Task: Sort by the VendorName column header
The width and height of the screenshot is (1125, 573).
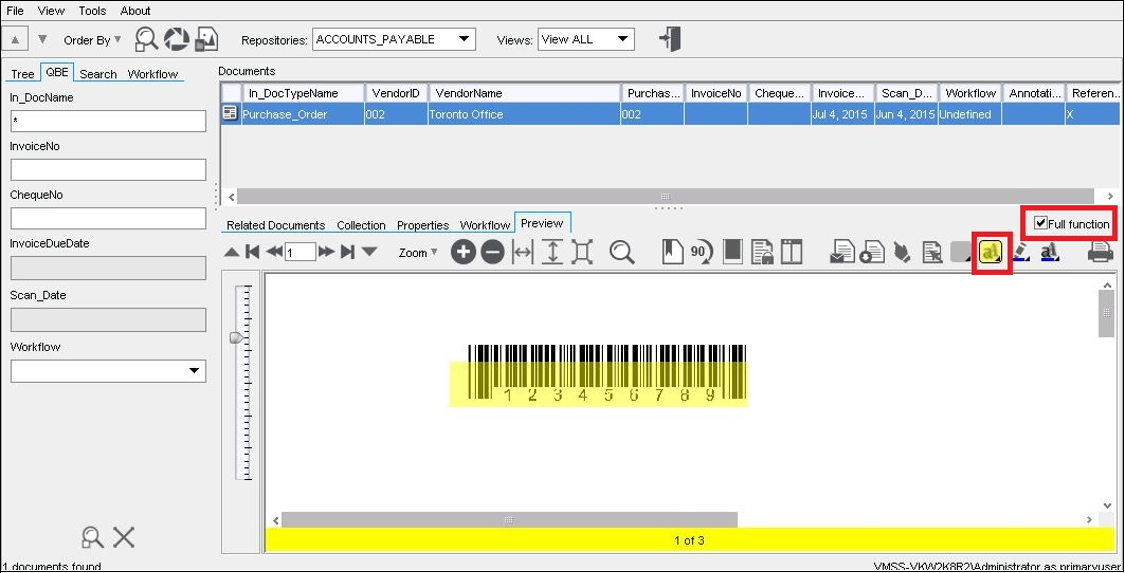Action: click(x=524, y=93)
